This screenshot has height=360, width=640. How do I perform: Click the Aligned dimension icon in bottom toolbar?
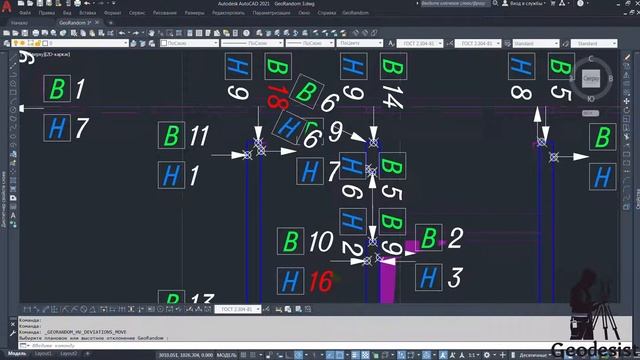36,309
